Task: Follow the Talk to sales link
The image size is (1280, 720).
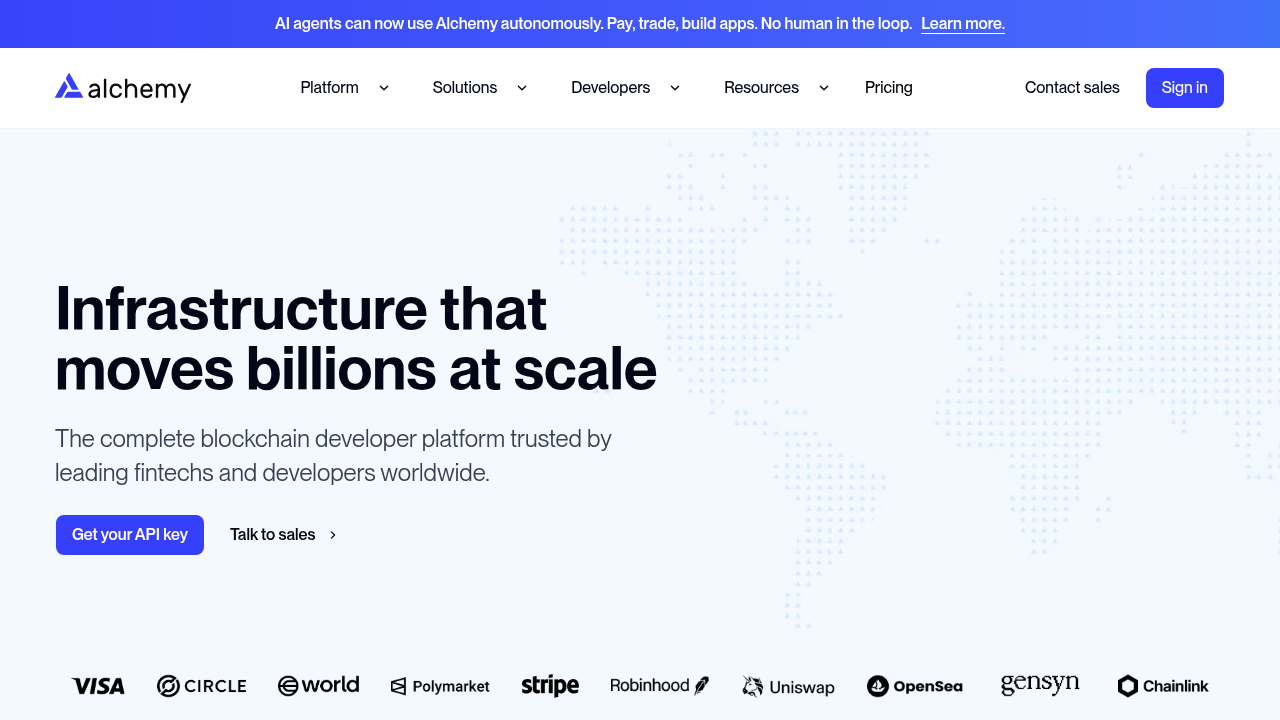Action: [273, 535]
